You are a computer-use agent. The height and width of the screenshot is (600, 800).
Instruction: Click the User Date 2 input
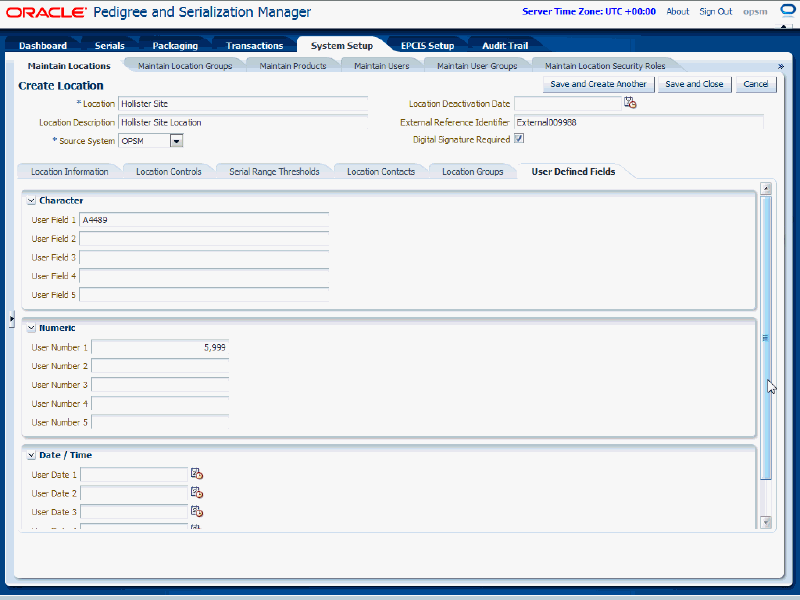click(134, 493)
